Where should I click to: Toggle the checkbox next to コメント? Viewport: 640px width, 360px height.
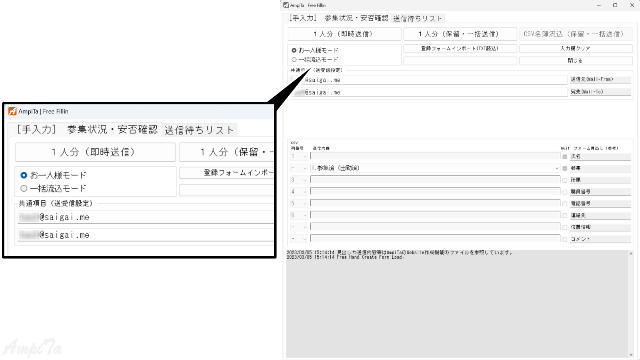[565, 239]
